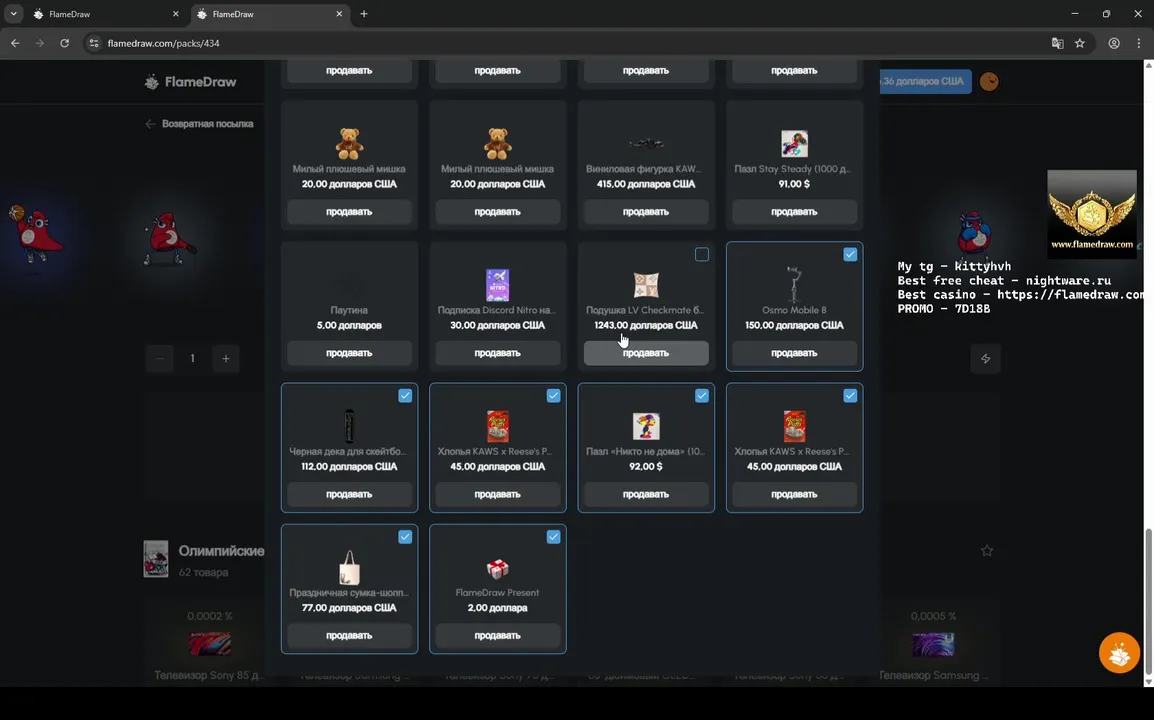Open Chrome profile icon

click(x=1114, y=43)
